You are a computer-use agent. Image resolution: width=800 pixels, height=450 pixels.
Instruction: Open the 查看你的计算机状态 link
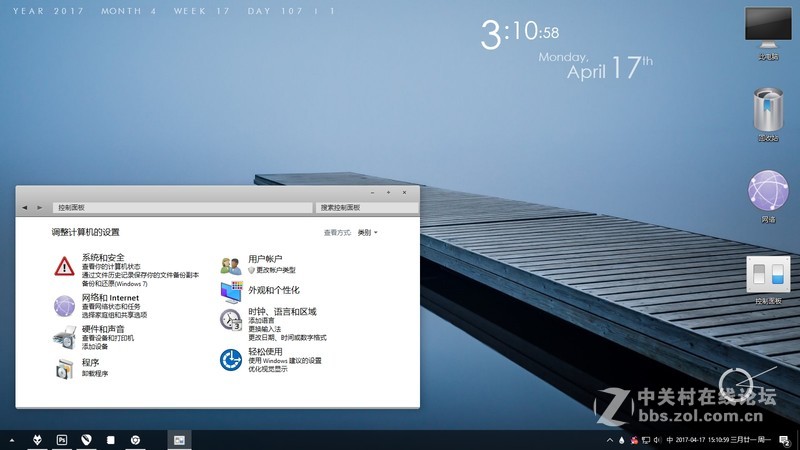point(111,267)
